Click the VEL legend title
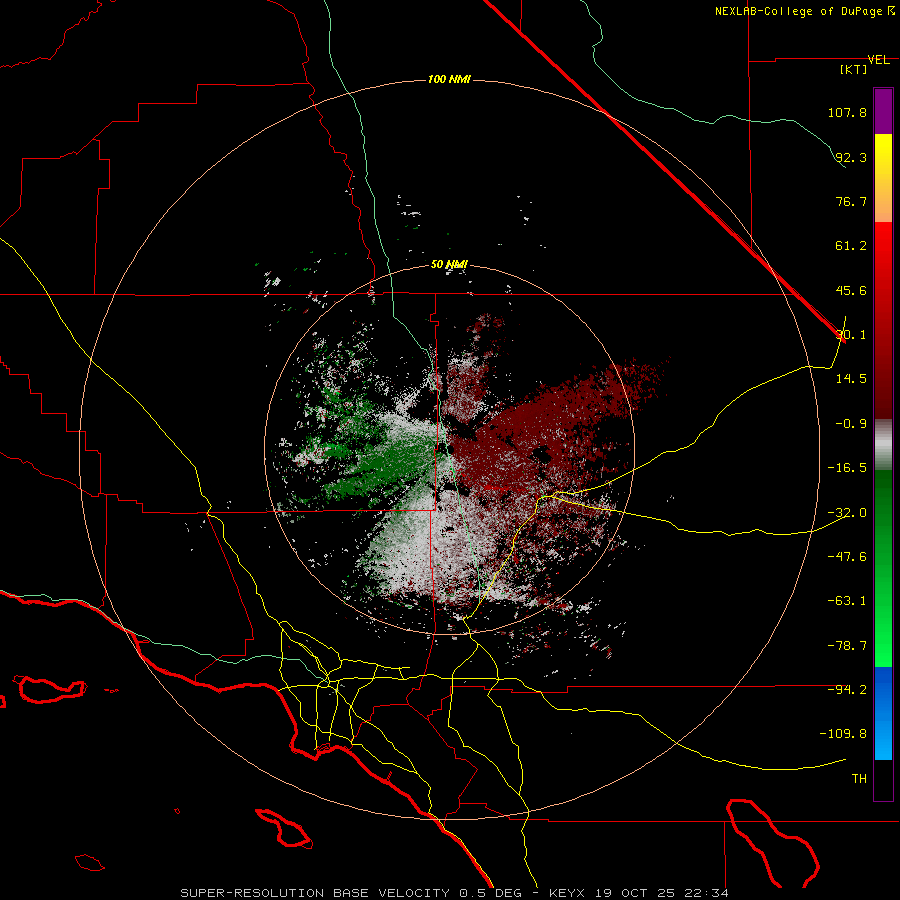The height and width of the screenshot is (900, 900). point(878,60)
